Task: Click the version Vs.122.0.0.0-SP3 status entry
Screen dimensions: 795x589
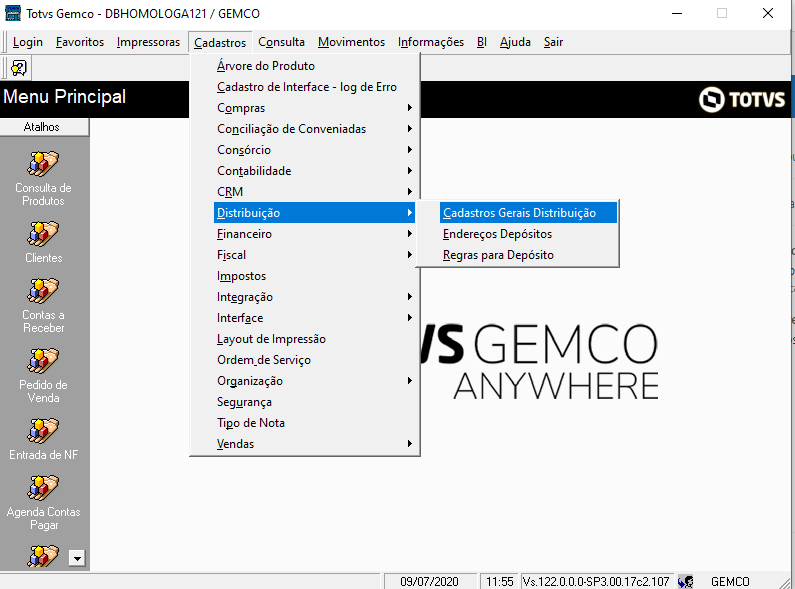Action: [x=596, y=581]
